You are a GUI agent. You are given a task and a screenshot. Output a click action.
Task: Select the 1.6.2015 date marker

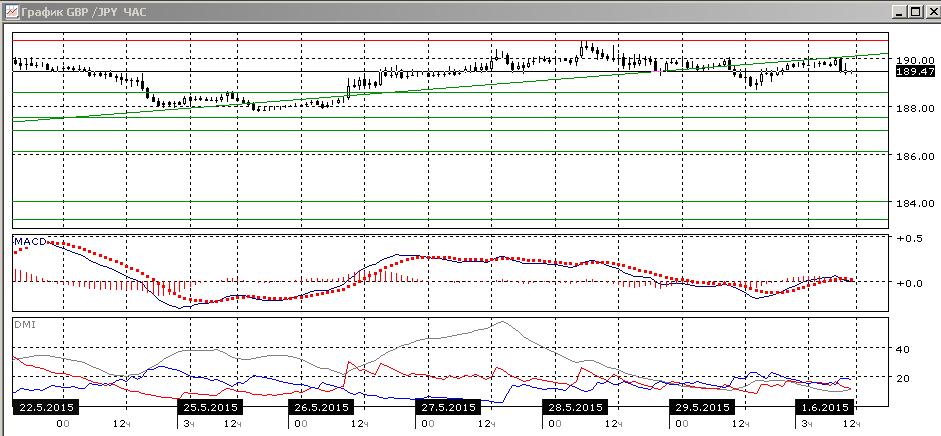click(825, 407)
